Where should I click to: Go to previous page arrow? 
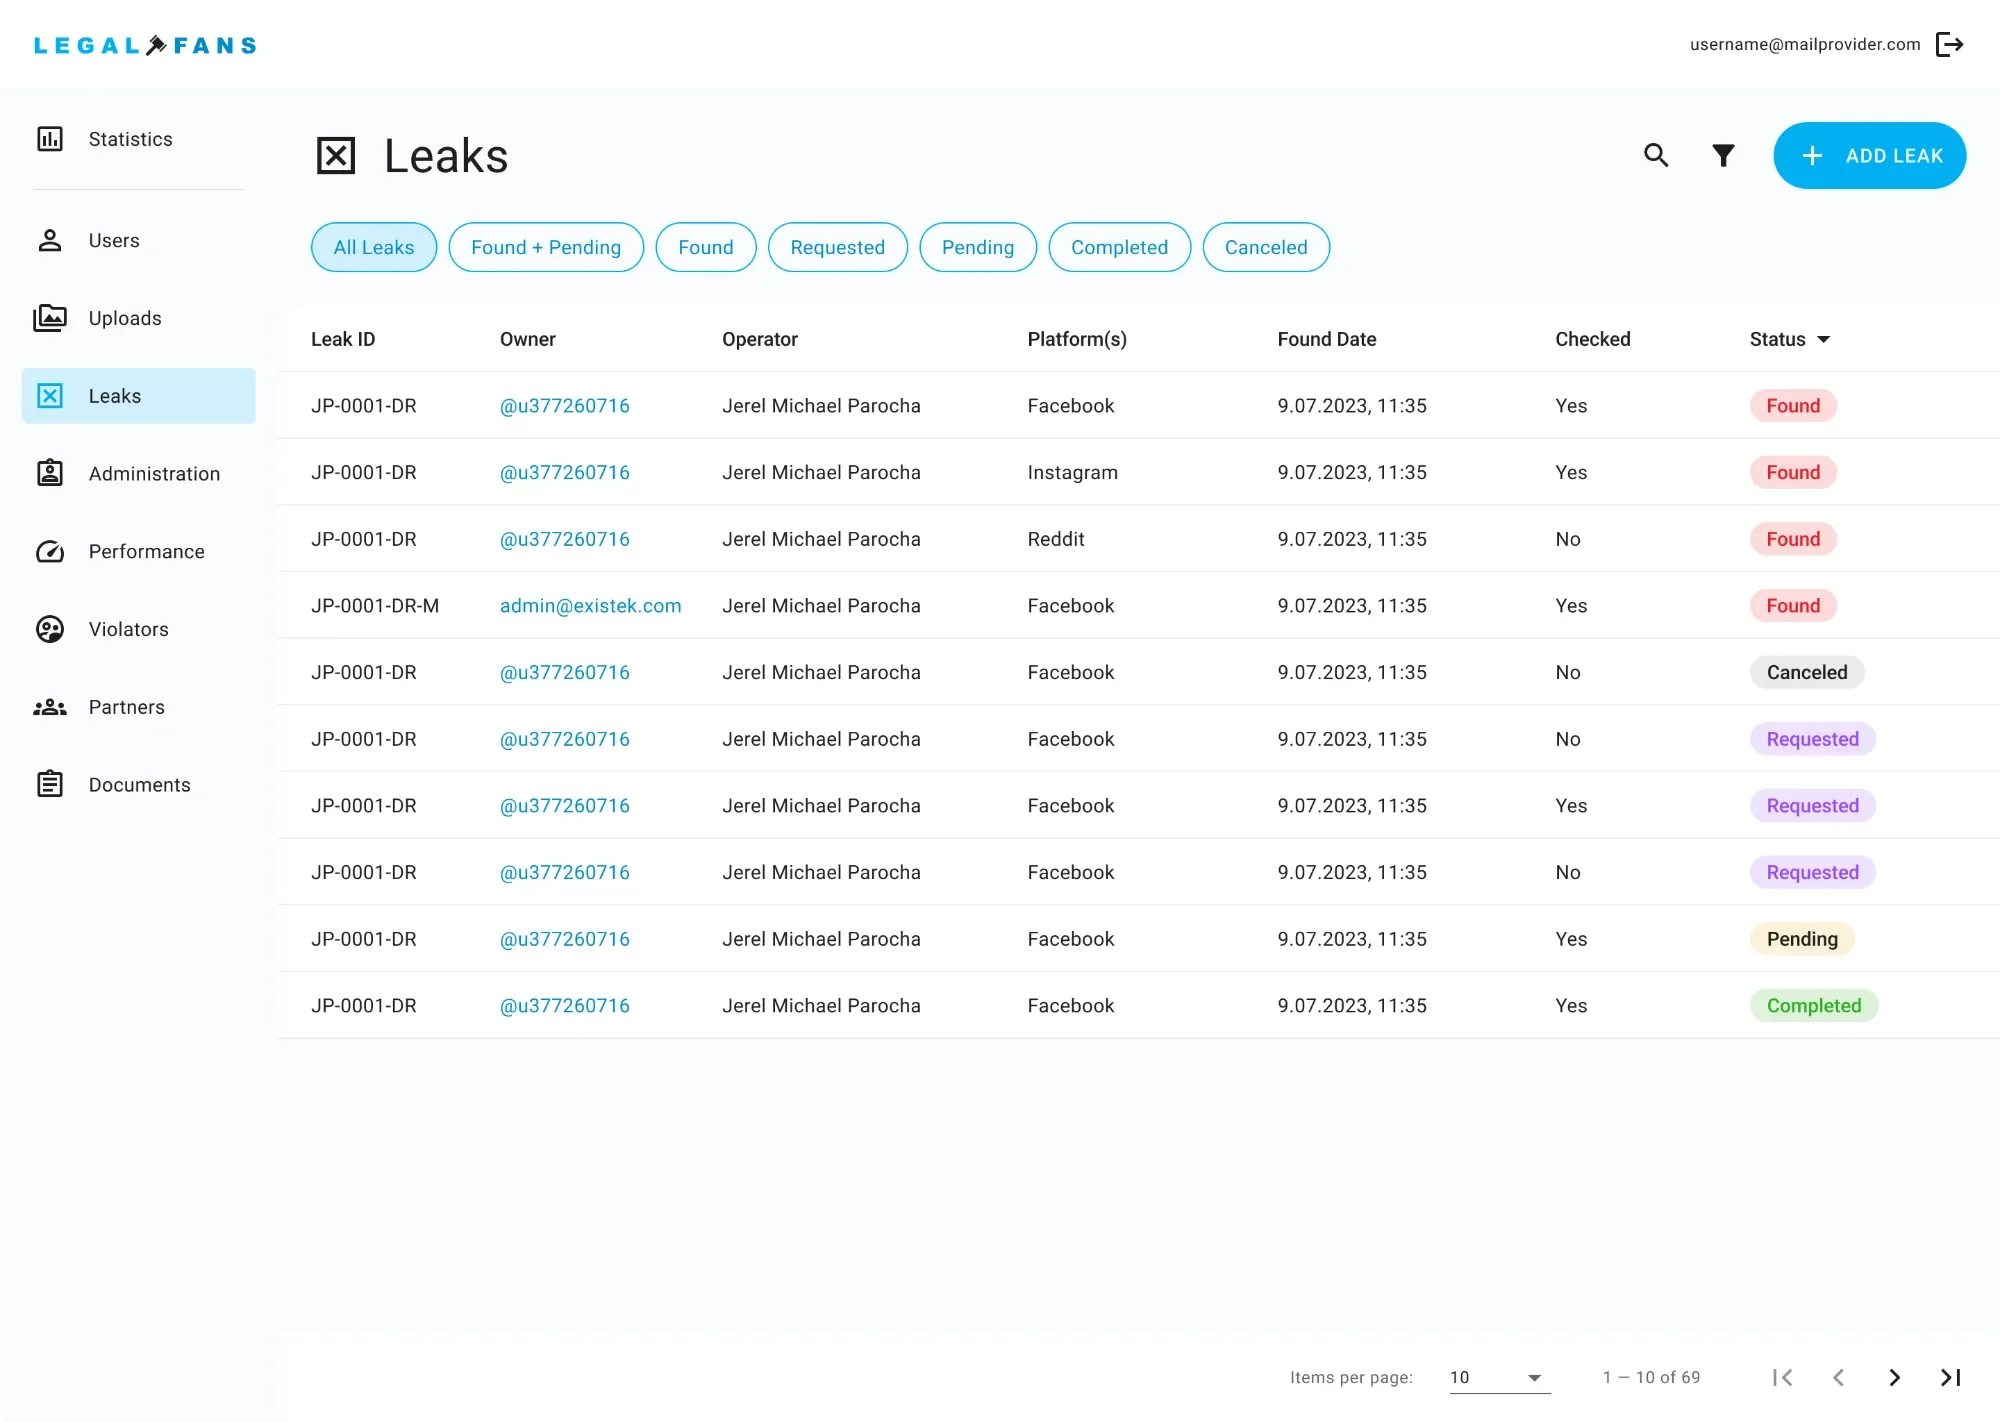click(1838, 1377)
